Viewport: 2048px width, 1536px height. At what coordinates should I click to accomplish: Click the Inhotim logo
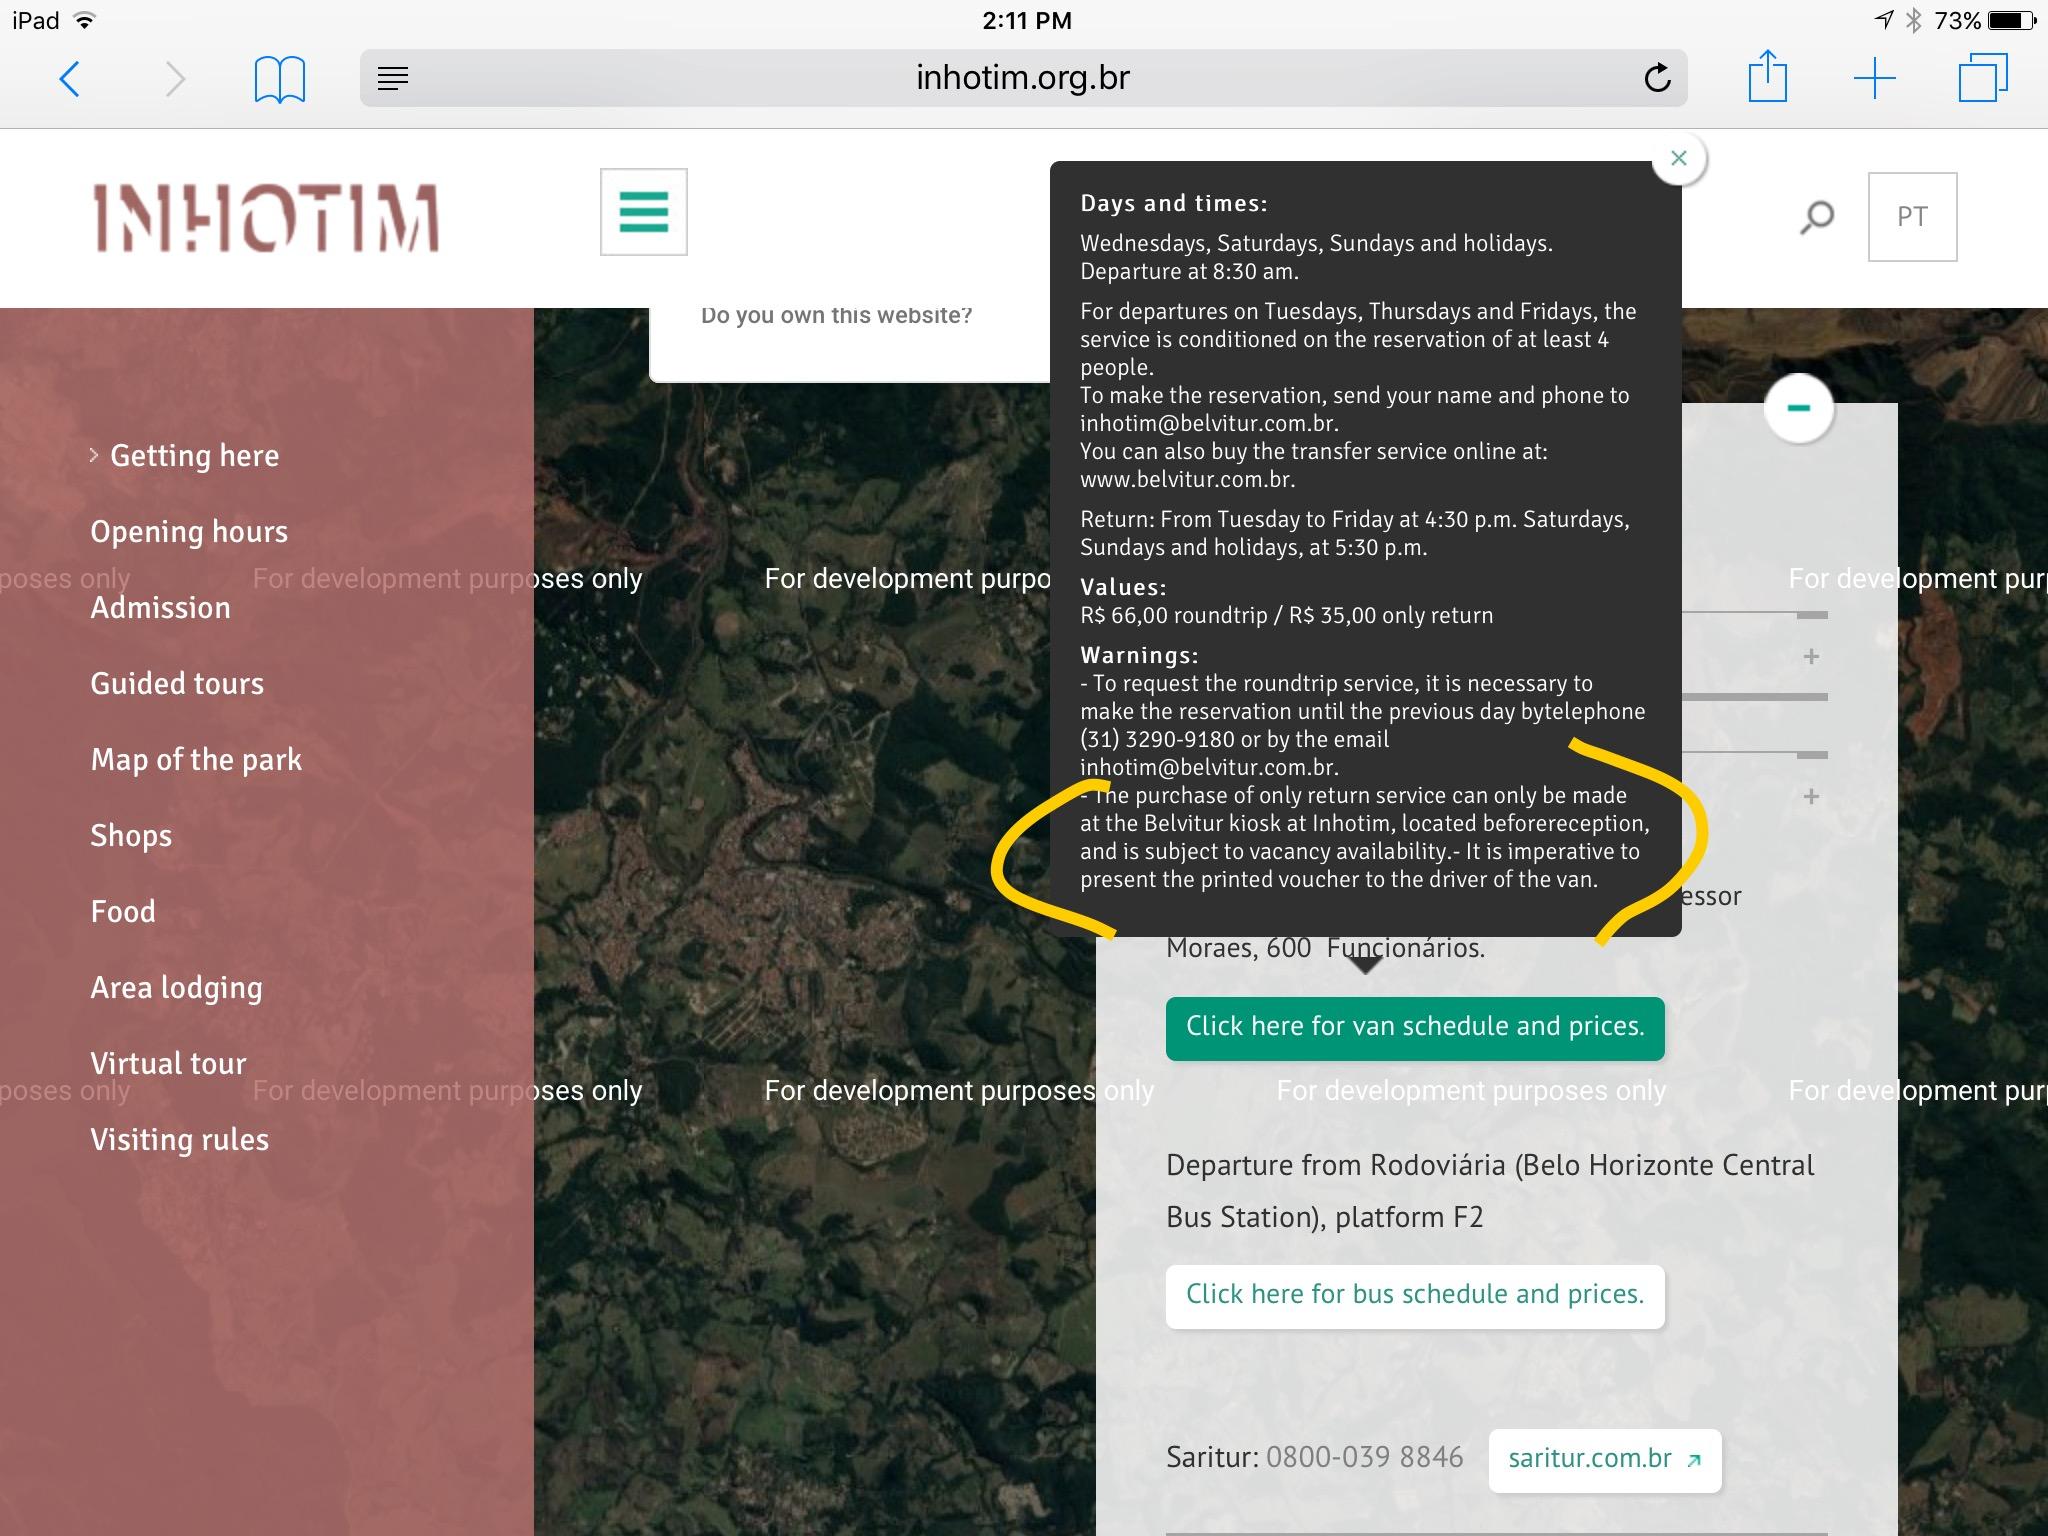266,217
